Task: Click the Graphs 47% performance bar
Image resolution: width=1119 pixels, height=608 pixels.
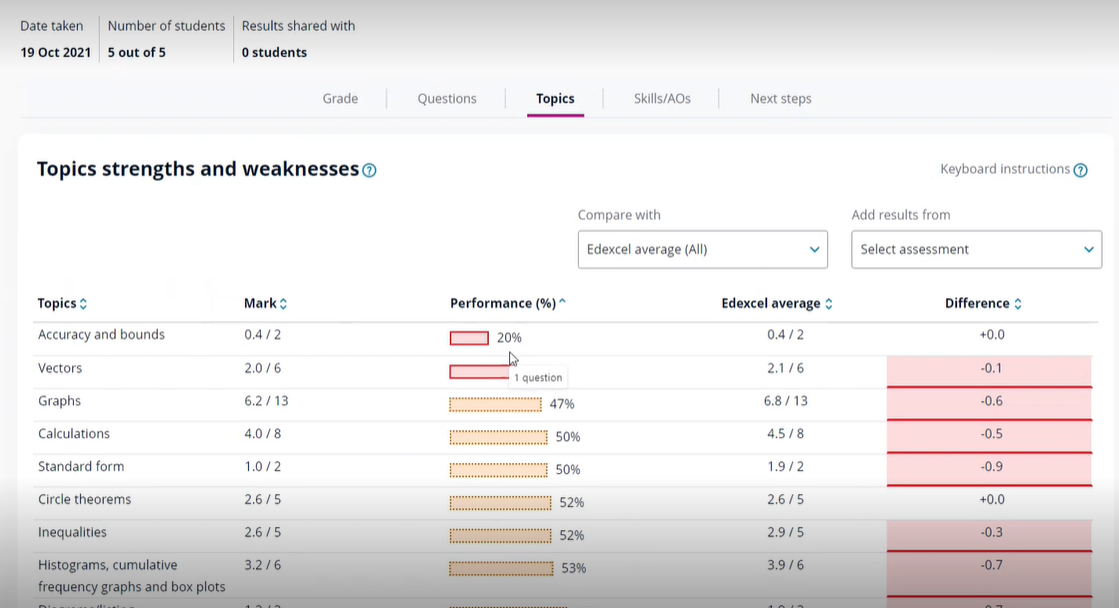Action: pos(495,404)
